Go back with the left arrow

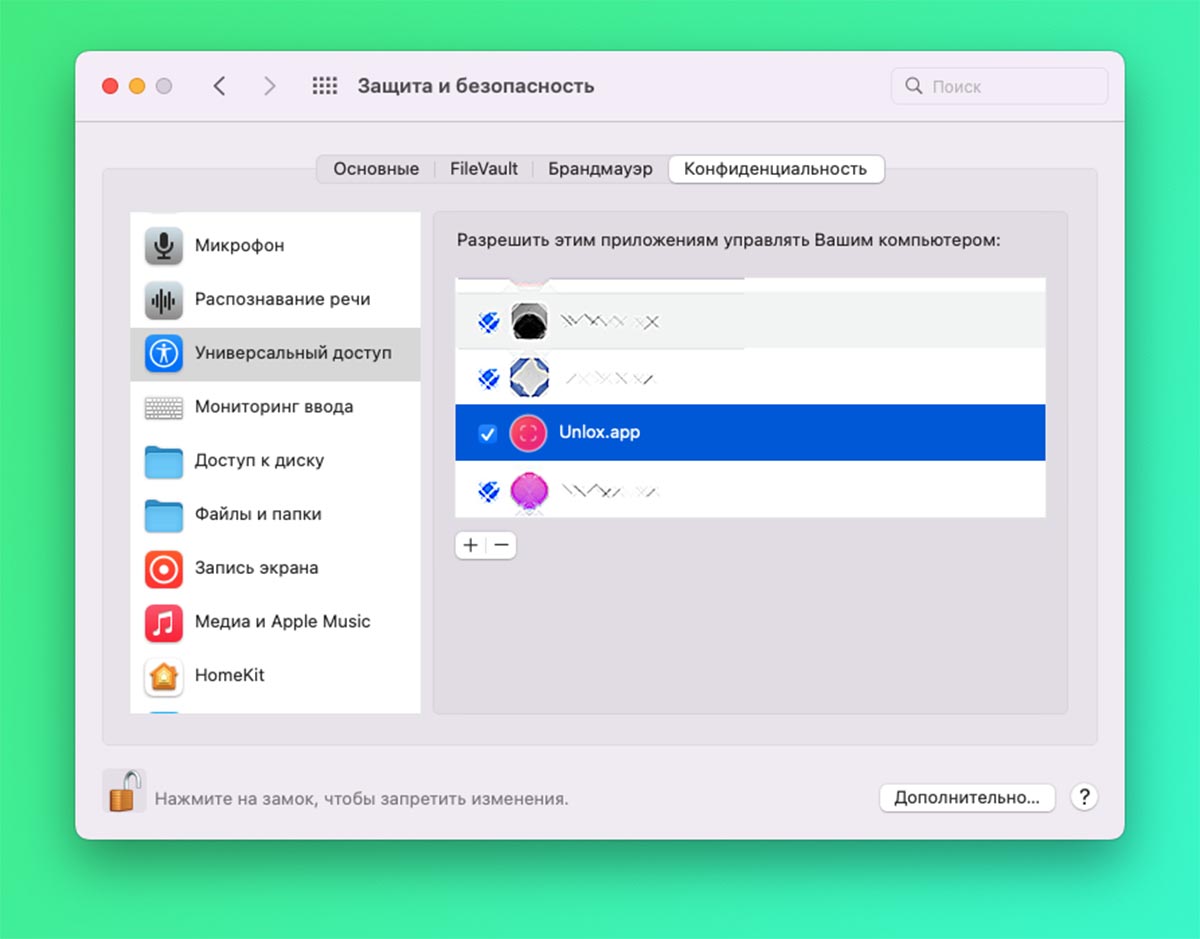pos(219,86)
